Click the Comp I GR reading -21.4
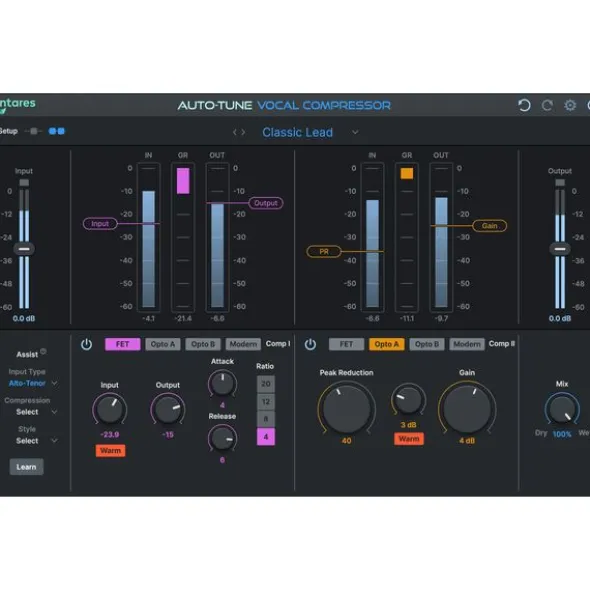Image resolution: width=590 pixels, height=591 pixels. coord(183,318)
